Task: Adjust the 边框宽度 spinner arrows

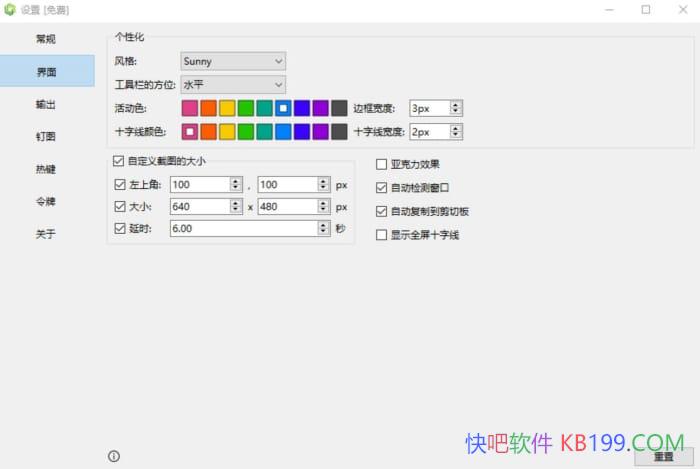Action: [x=455, y=108]
